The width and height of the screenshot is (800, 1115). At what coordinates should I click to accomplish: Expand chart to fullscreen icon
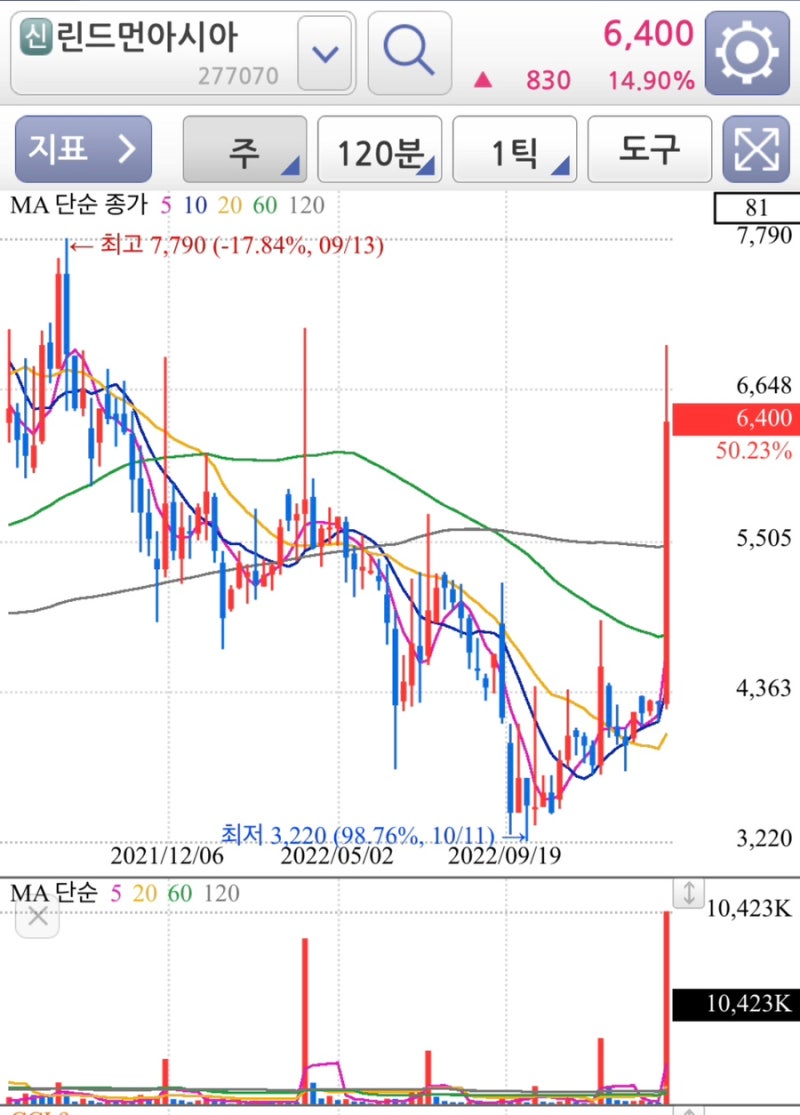756,149
